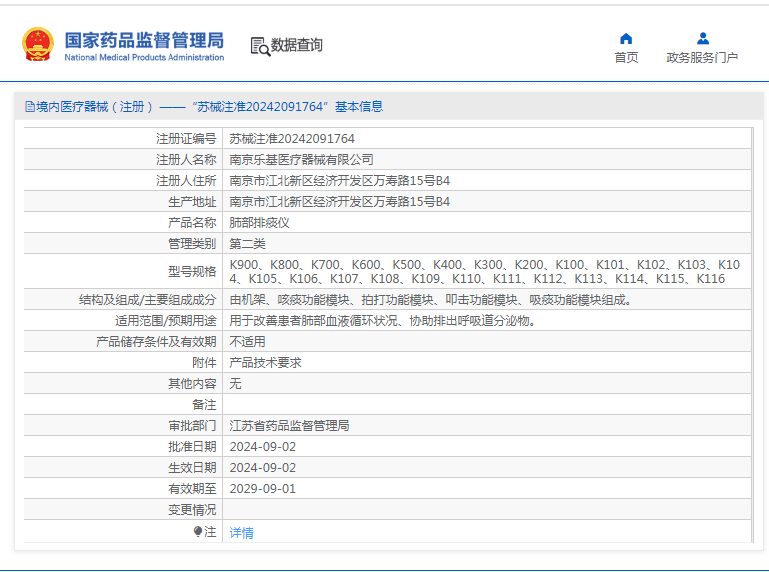The image size is (769, 572).
Task: Click the 生效日期 label
Action: coord(192,468)
